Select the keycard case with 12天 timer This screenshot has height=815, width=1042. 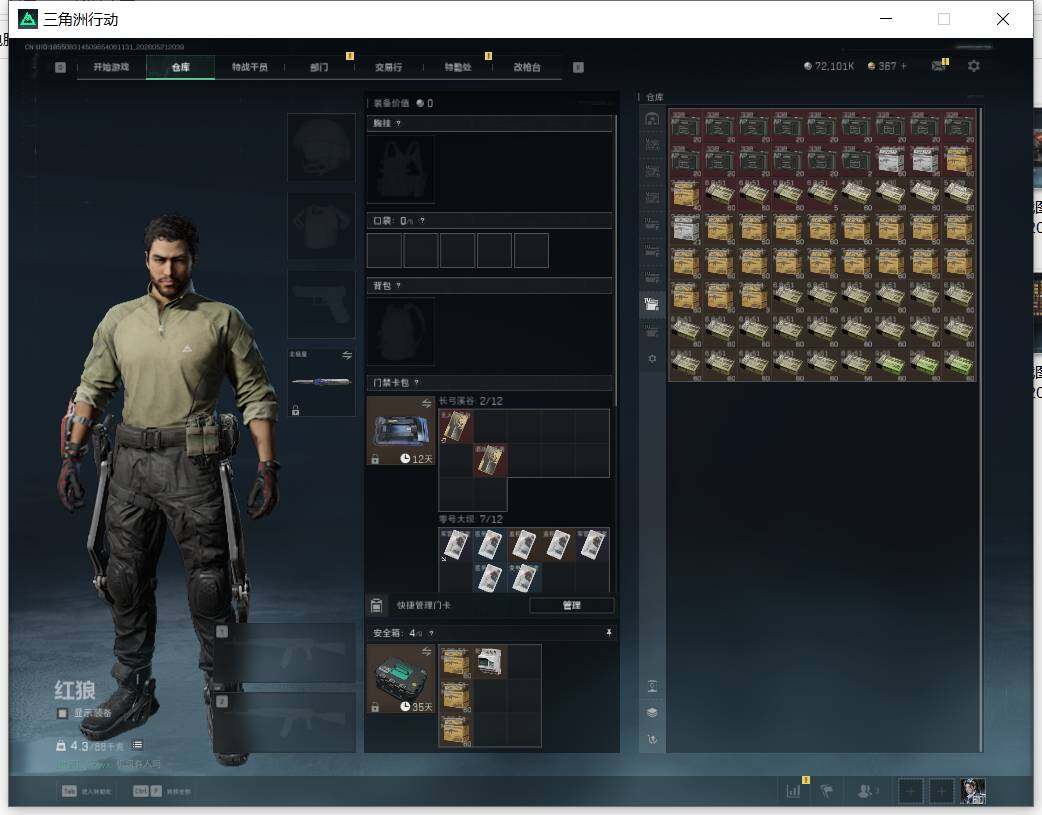click(x=401, y=431)
